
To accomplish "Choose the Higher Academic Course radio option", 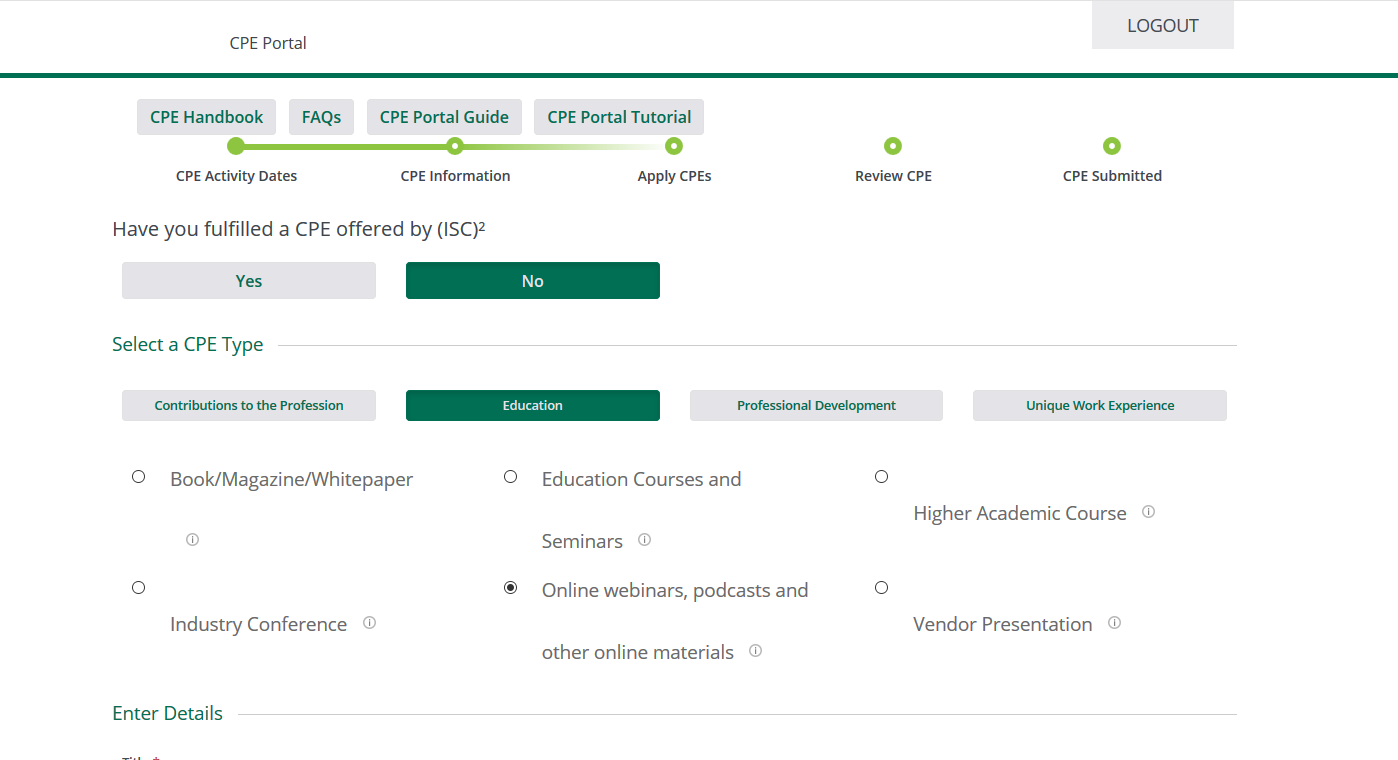I will (881, 477).
